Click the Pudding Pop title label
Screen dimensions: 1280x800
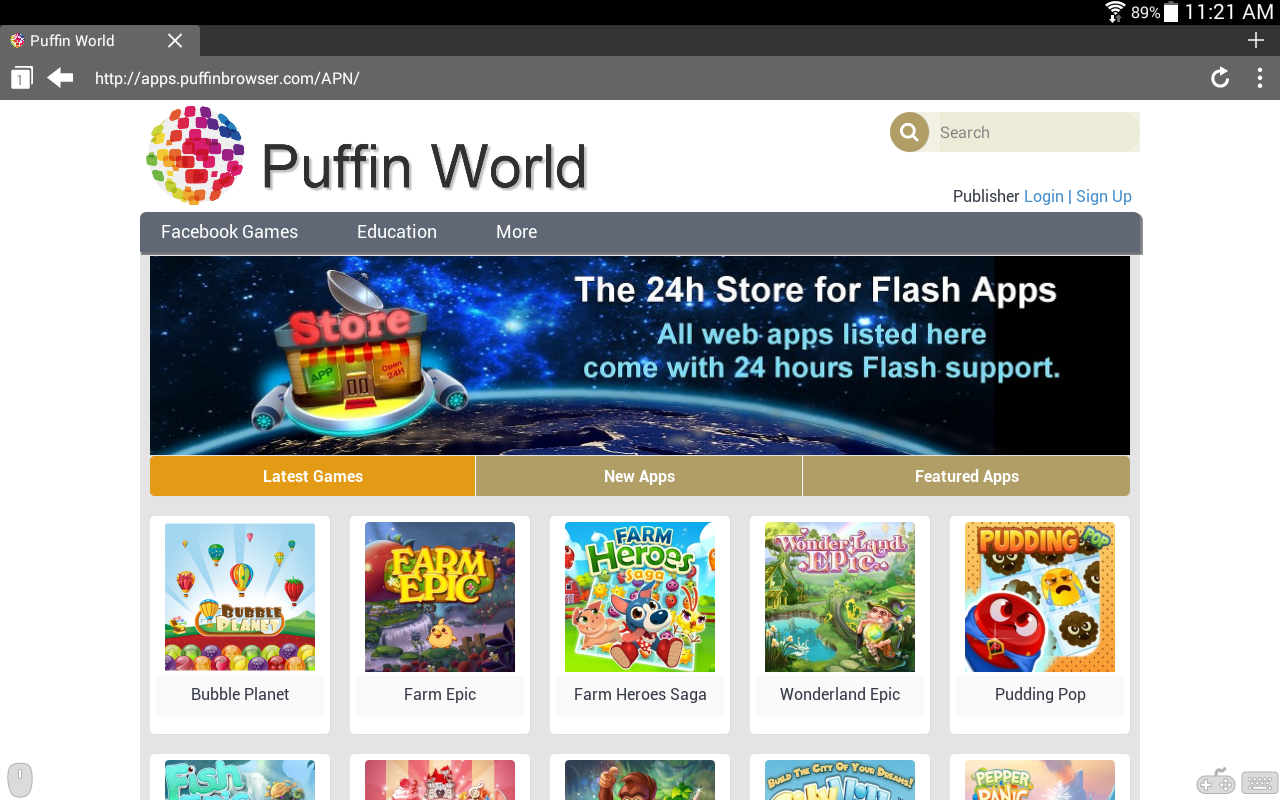[1040, 694]
